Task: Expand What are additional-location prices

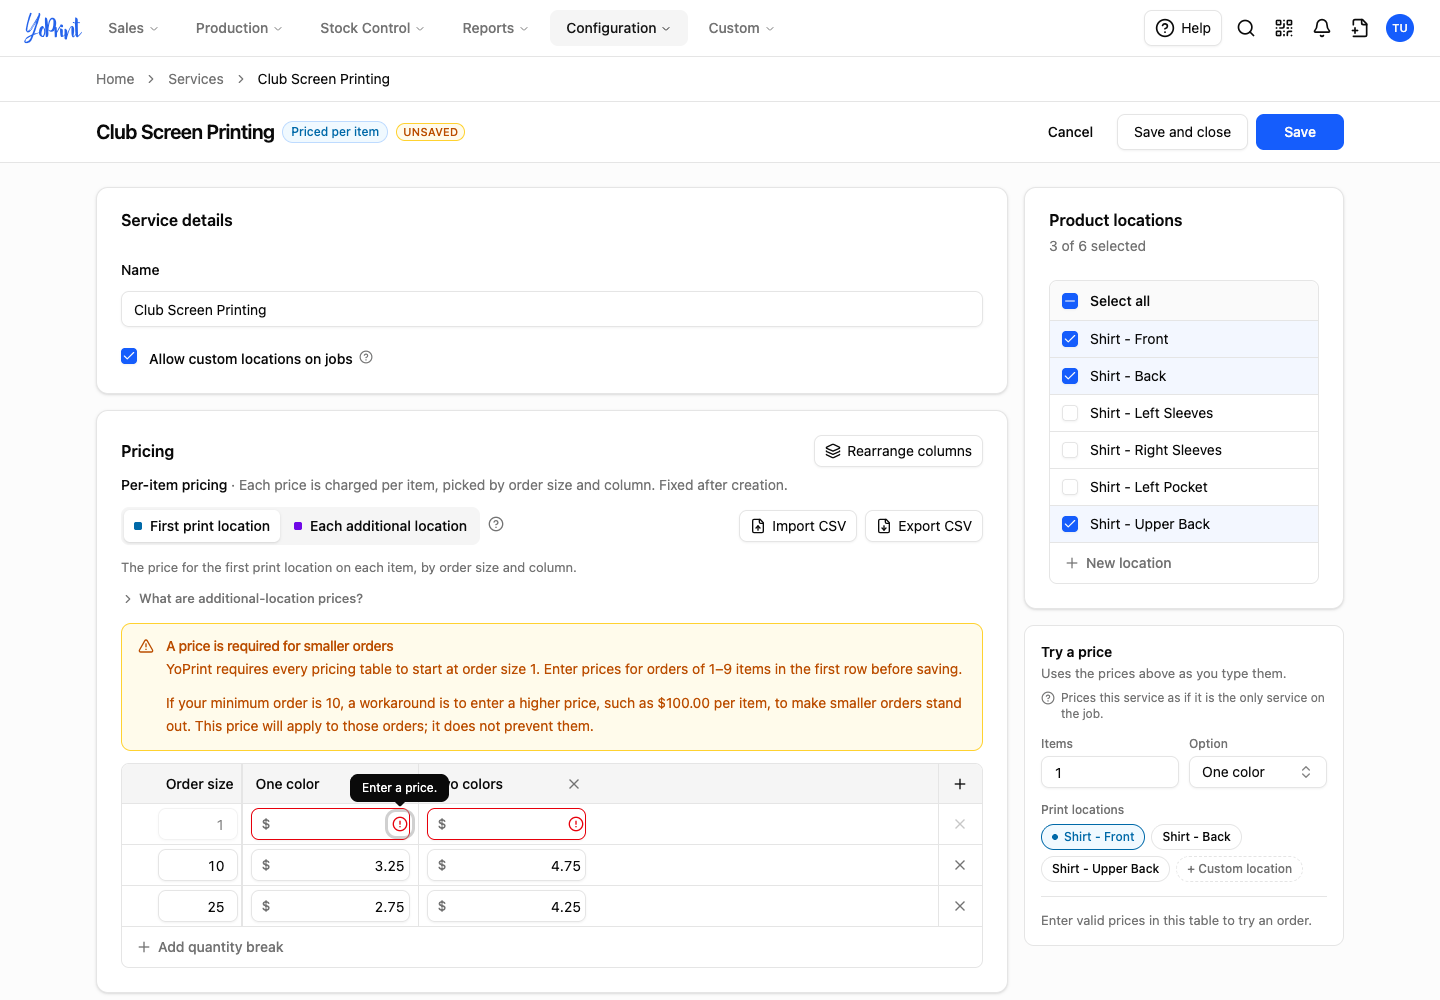Action: click(243, 598)
